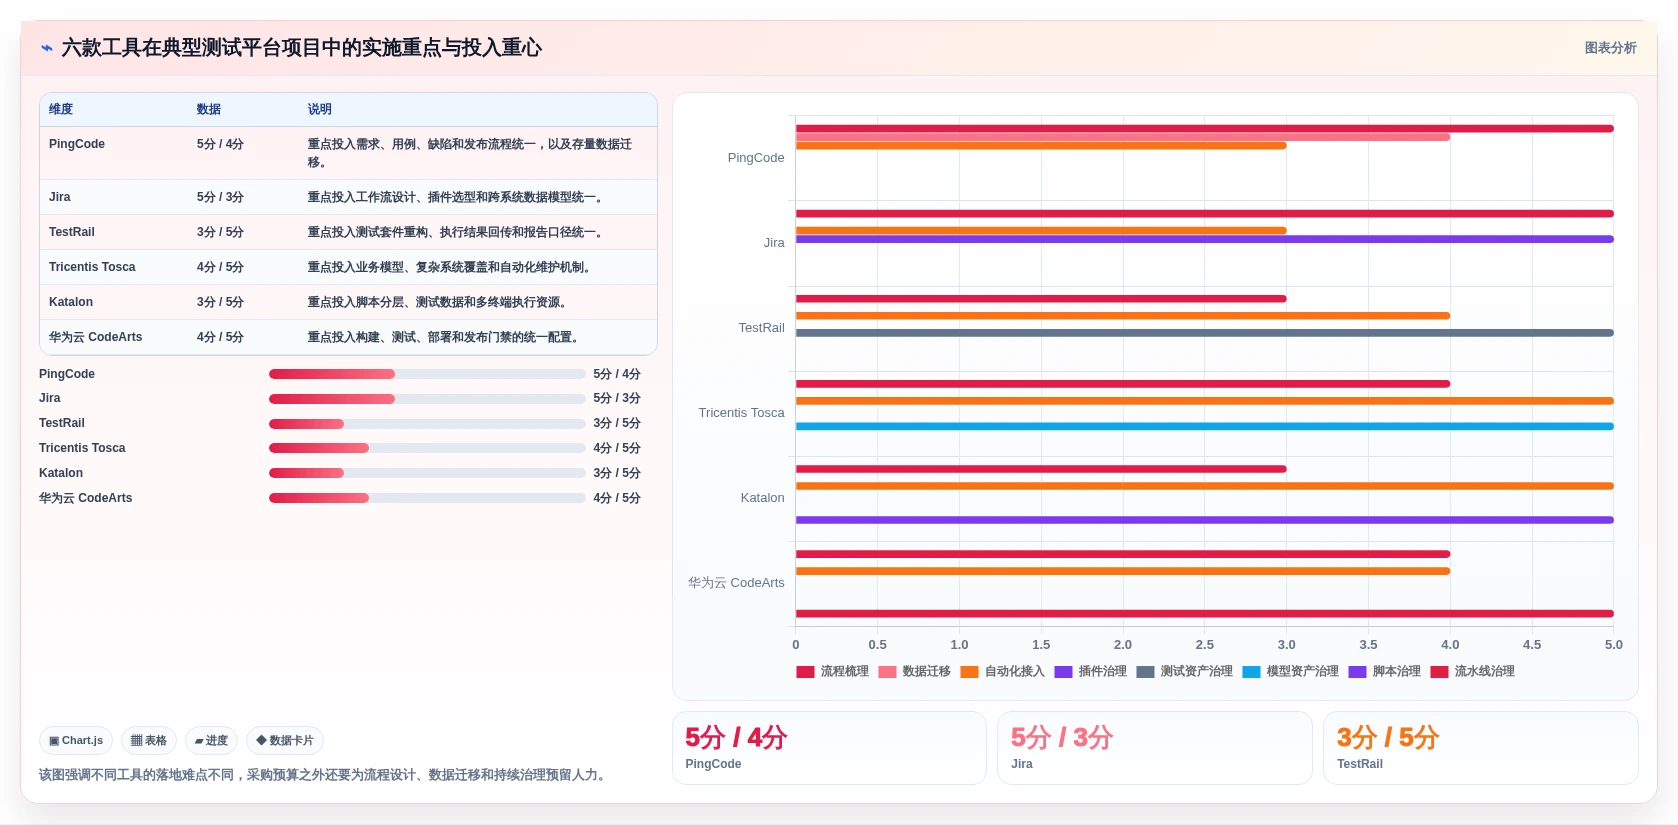Select the 华为云 CodeArts row name in table
The image size is (1678, 825).
(95, 337)
